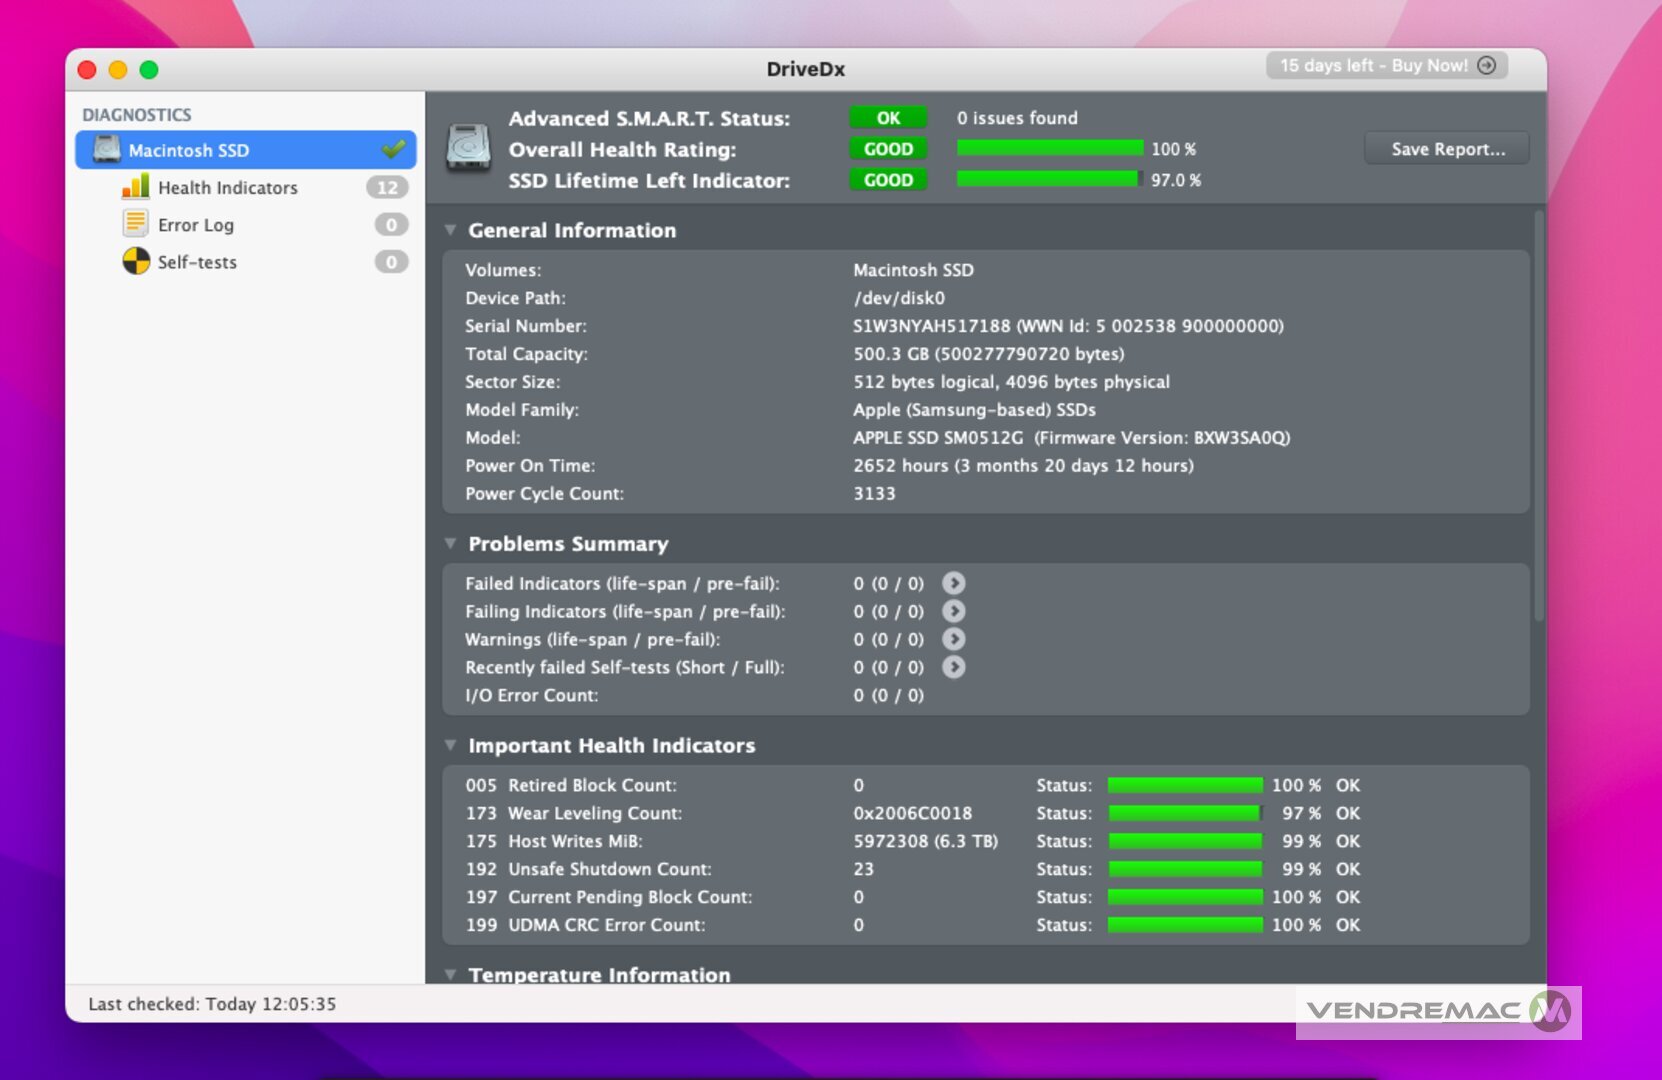Click the arrow icon next to Failed Indicators
This screenshot has width=1662, height=1080.
(954, 583)
